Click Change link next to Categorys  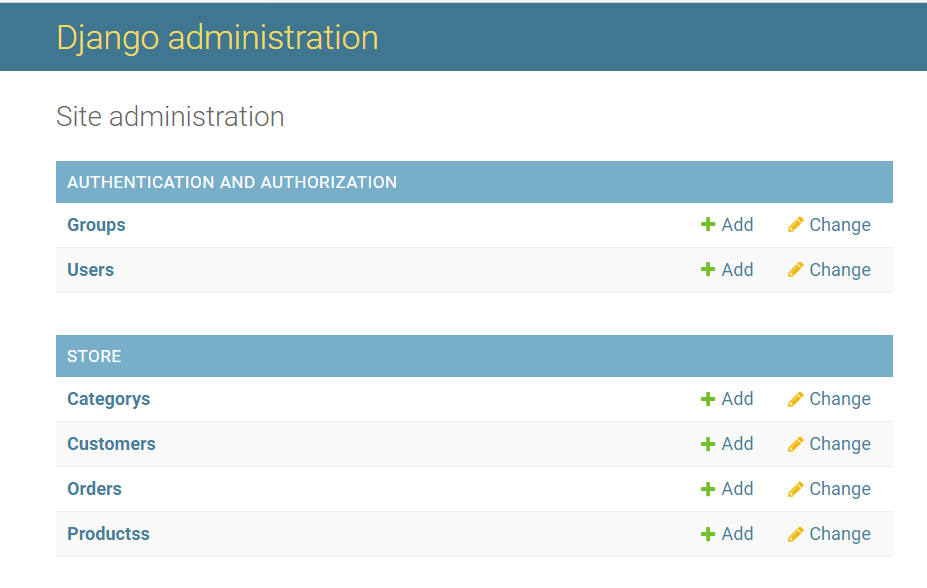click(x=839, y=399)
